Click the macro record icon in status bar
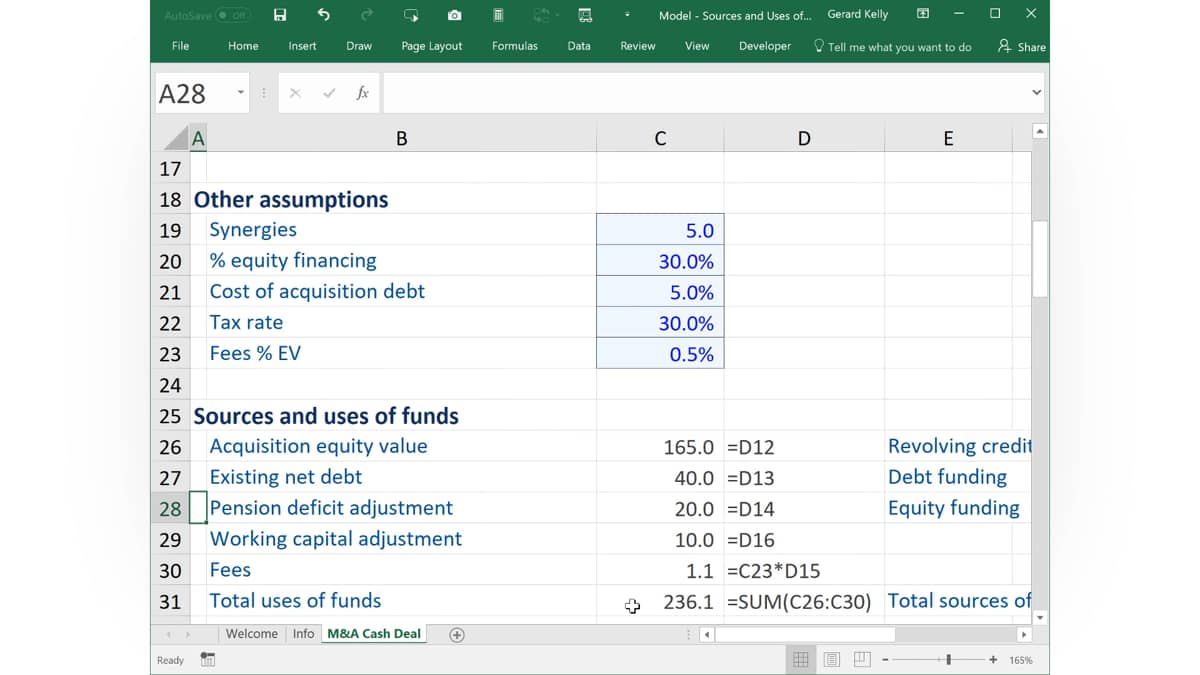 (x=208, y=660)
